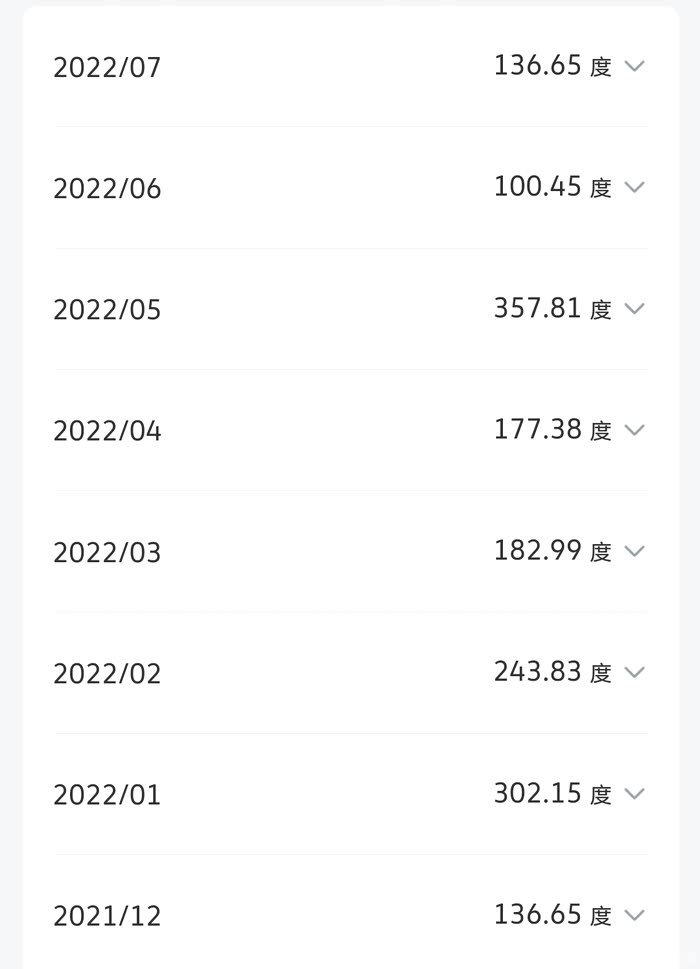Expand the arrow next to 177.38 度
Image resolution: width=700 pixels, height=969 pixels.
(634, 430)
